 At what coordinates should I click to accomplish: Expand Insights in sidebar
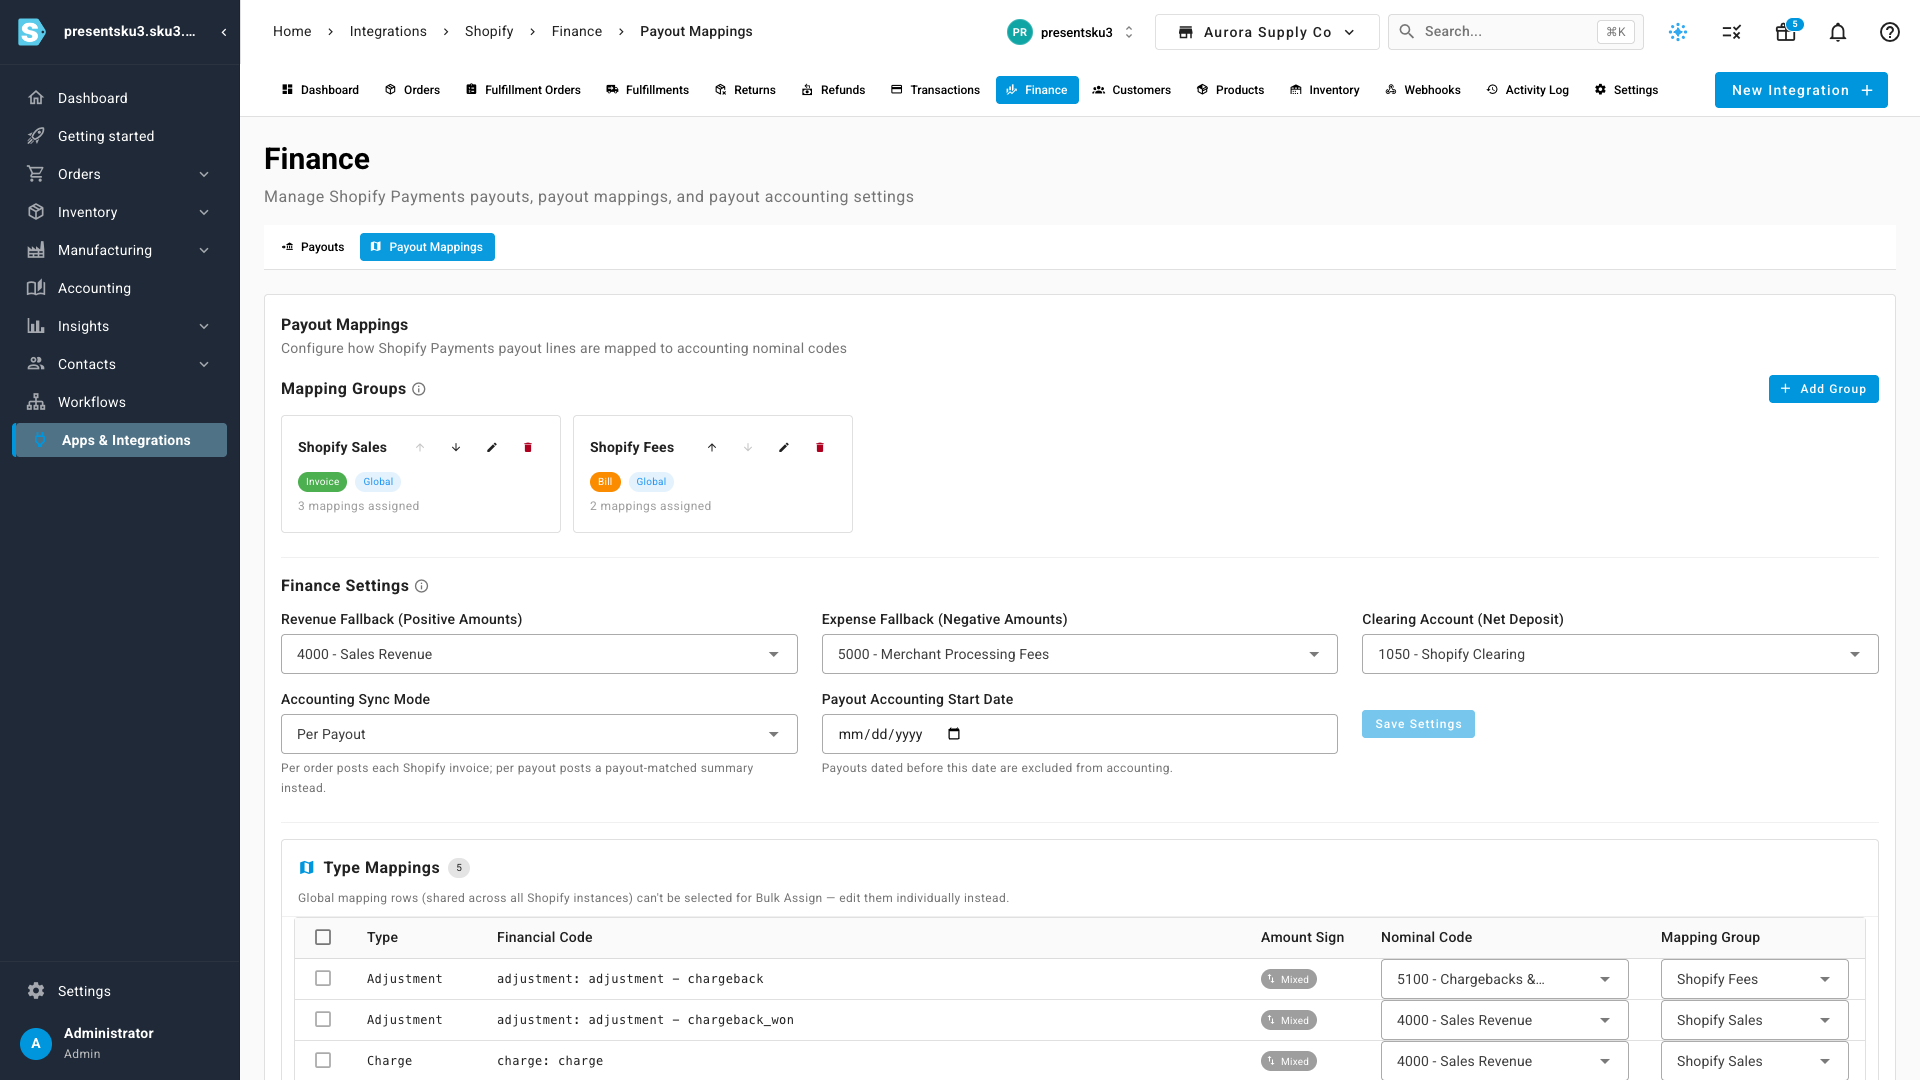coord(120,326)
